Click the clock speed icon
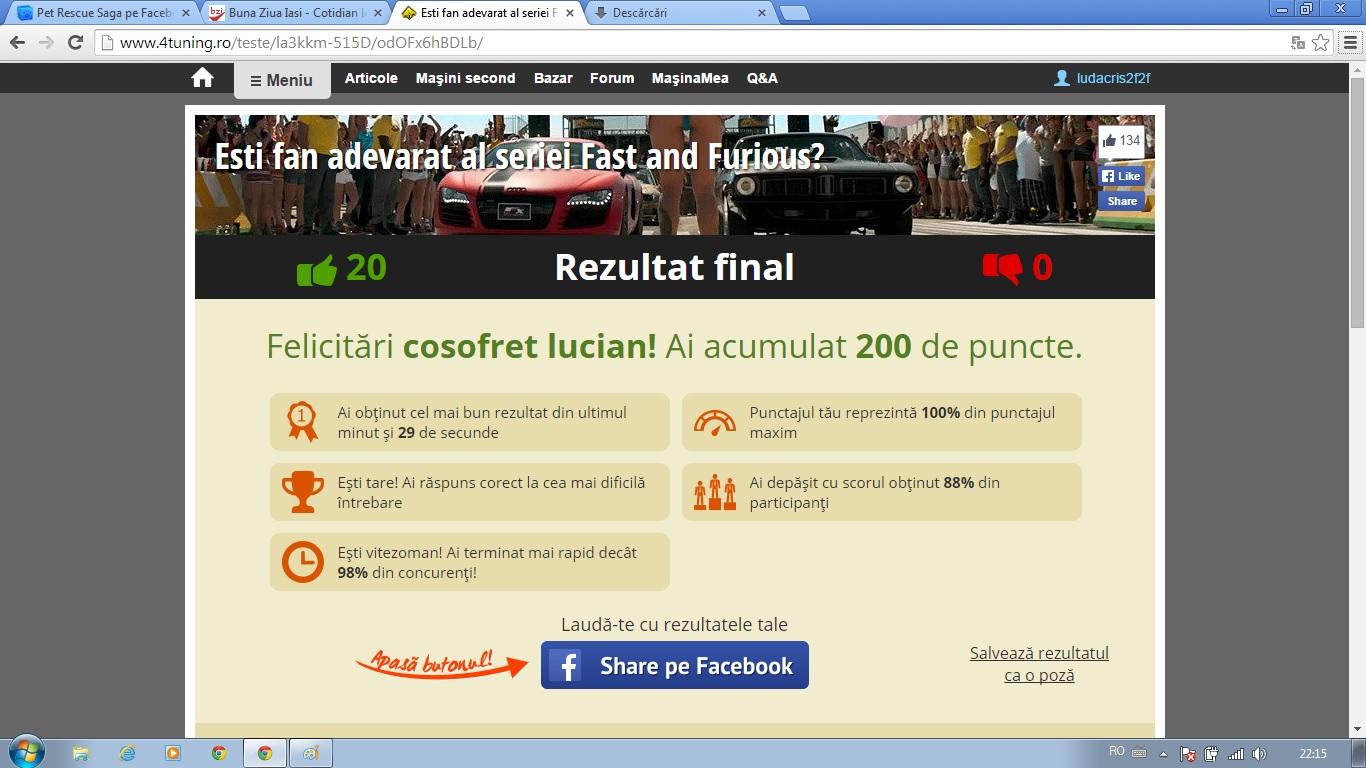Image resolution: width=1366 pixels, height=768 pixels. 302,562
